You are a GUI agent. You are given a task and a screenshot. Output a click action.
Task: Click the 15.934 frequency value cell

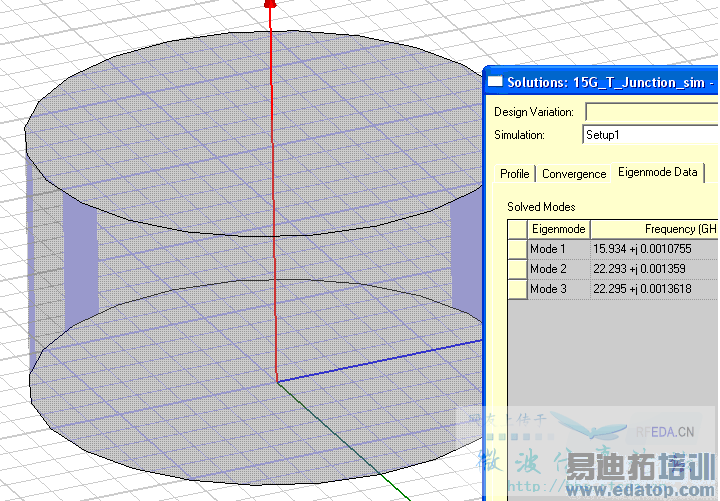(653, 249)
